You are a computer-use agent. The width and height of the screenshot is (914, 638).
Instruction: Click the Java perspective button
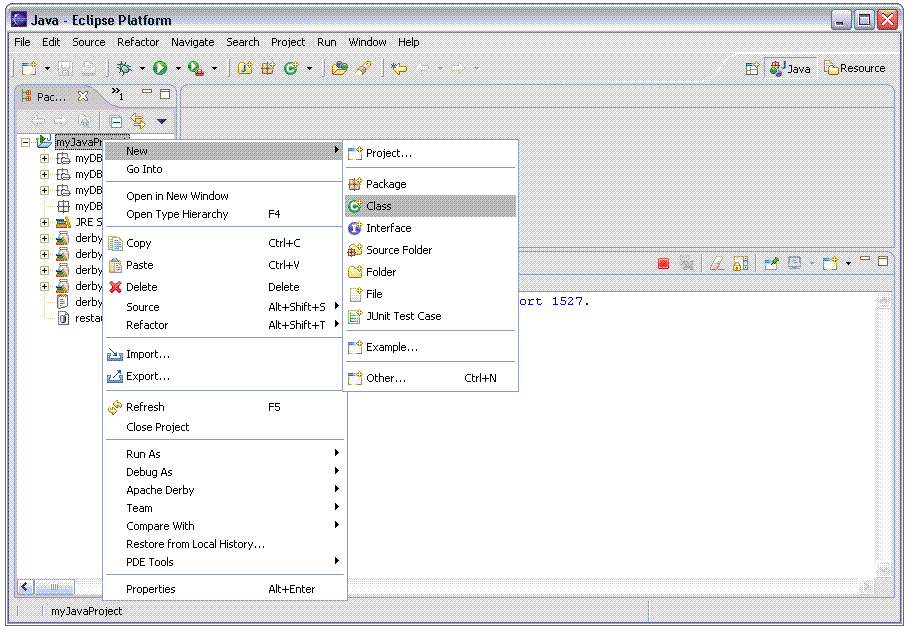coord(790,68)
